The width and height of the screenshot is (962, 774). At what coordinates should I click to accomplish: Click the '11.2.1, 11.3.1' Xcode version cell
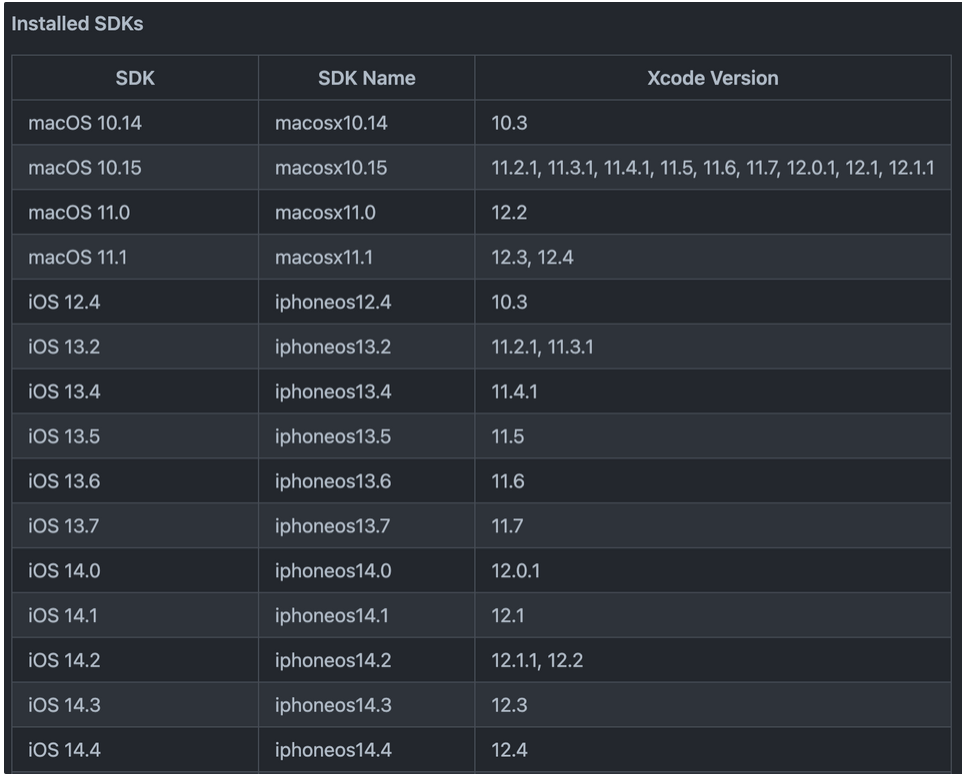point(712,347)
